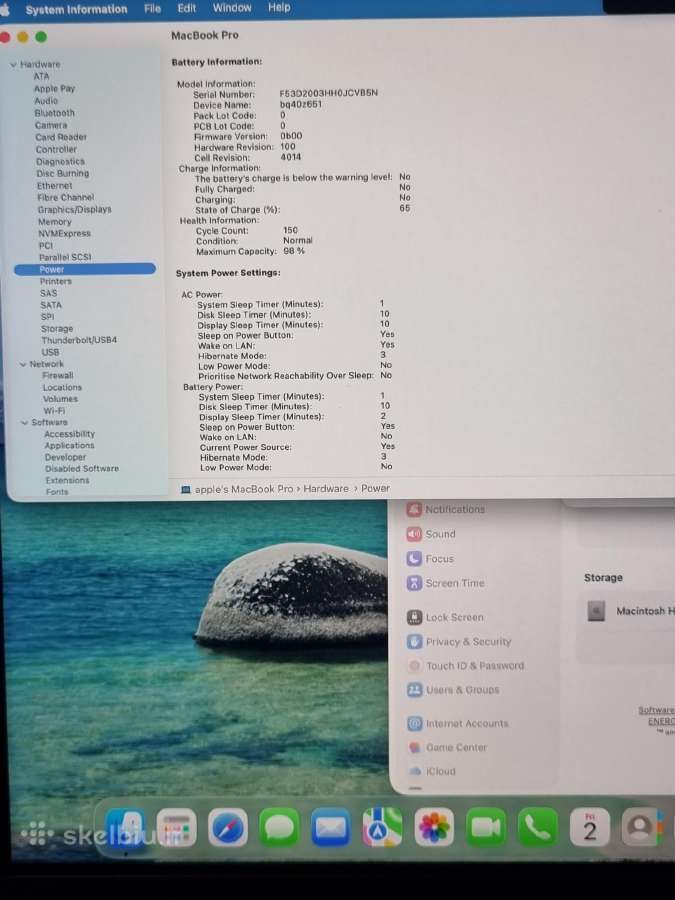This screenshot has height=900, width=675.
Task: Select Memory in the Hardware list
Action: click(x=55, y=222)
